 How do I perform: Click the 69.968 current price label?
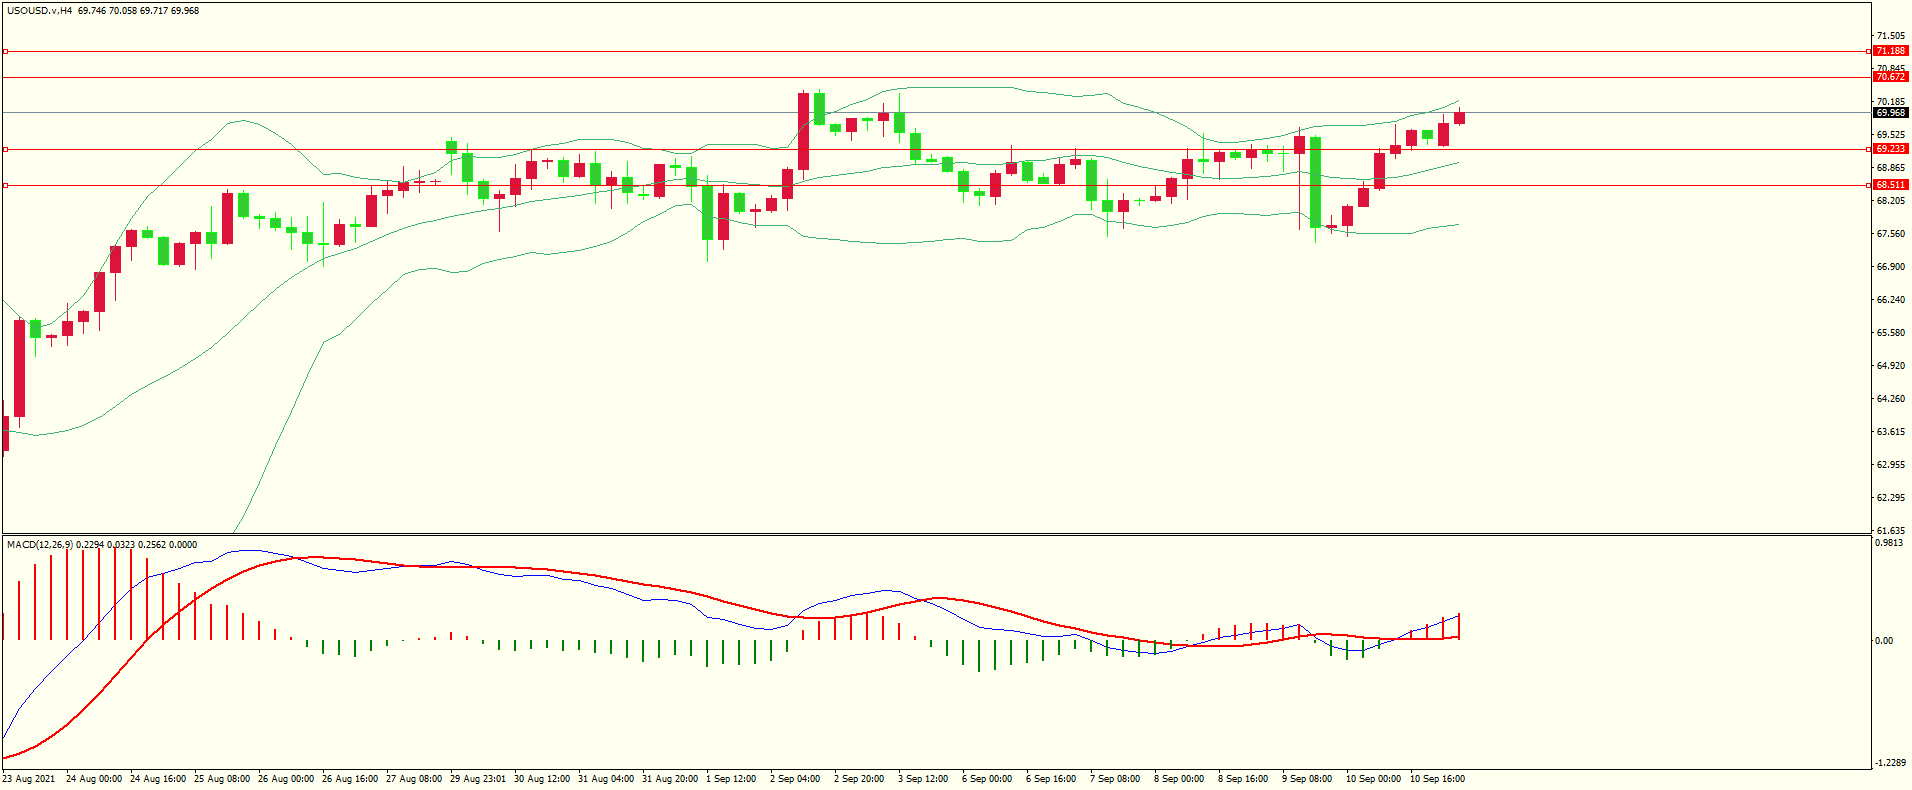[x=1890, y=113]
